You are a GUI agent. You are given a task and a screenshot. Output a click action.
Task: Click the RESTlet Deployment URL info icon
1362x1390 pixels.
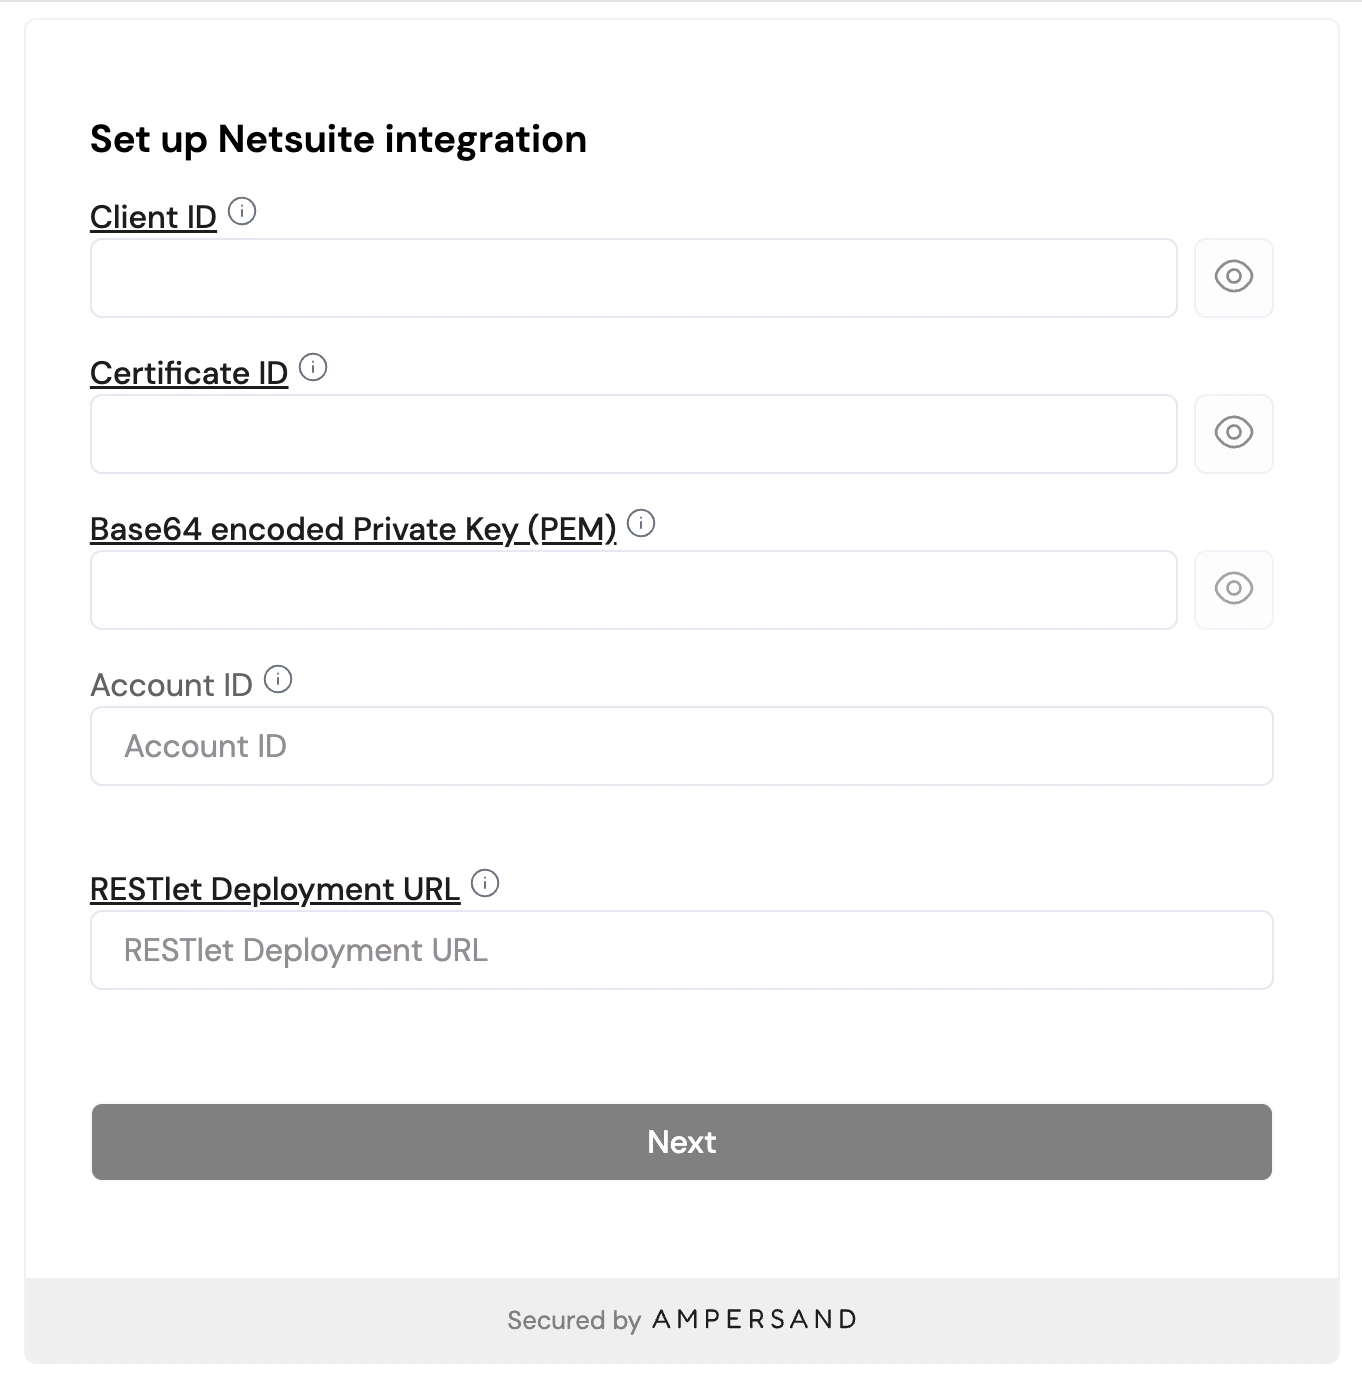click(x=485, y=884)
